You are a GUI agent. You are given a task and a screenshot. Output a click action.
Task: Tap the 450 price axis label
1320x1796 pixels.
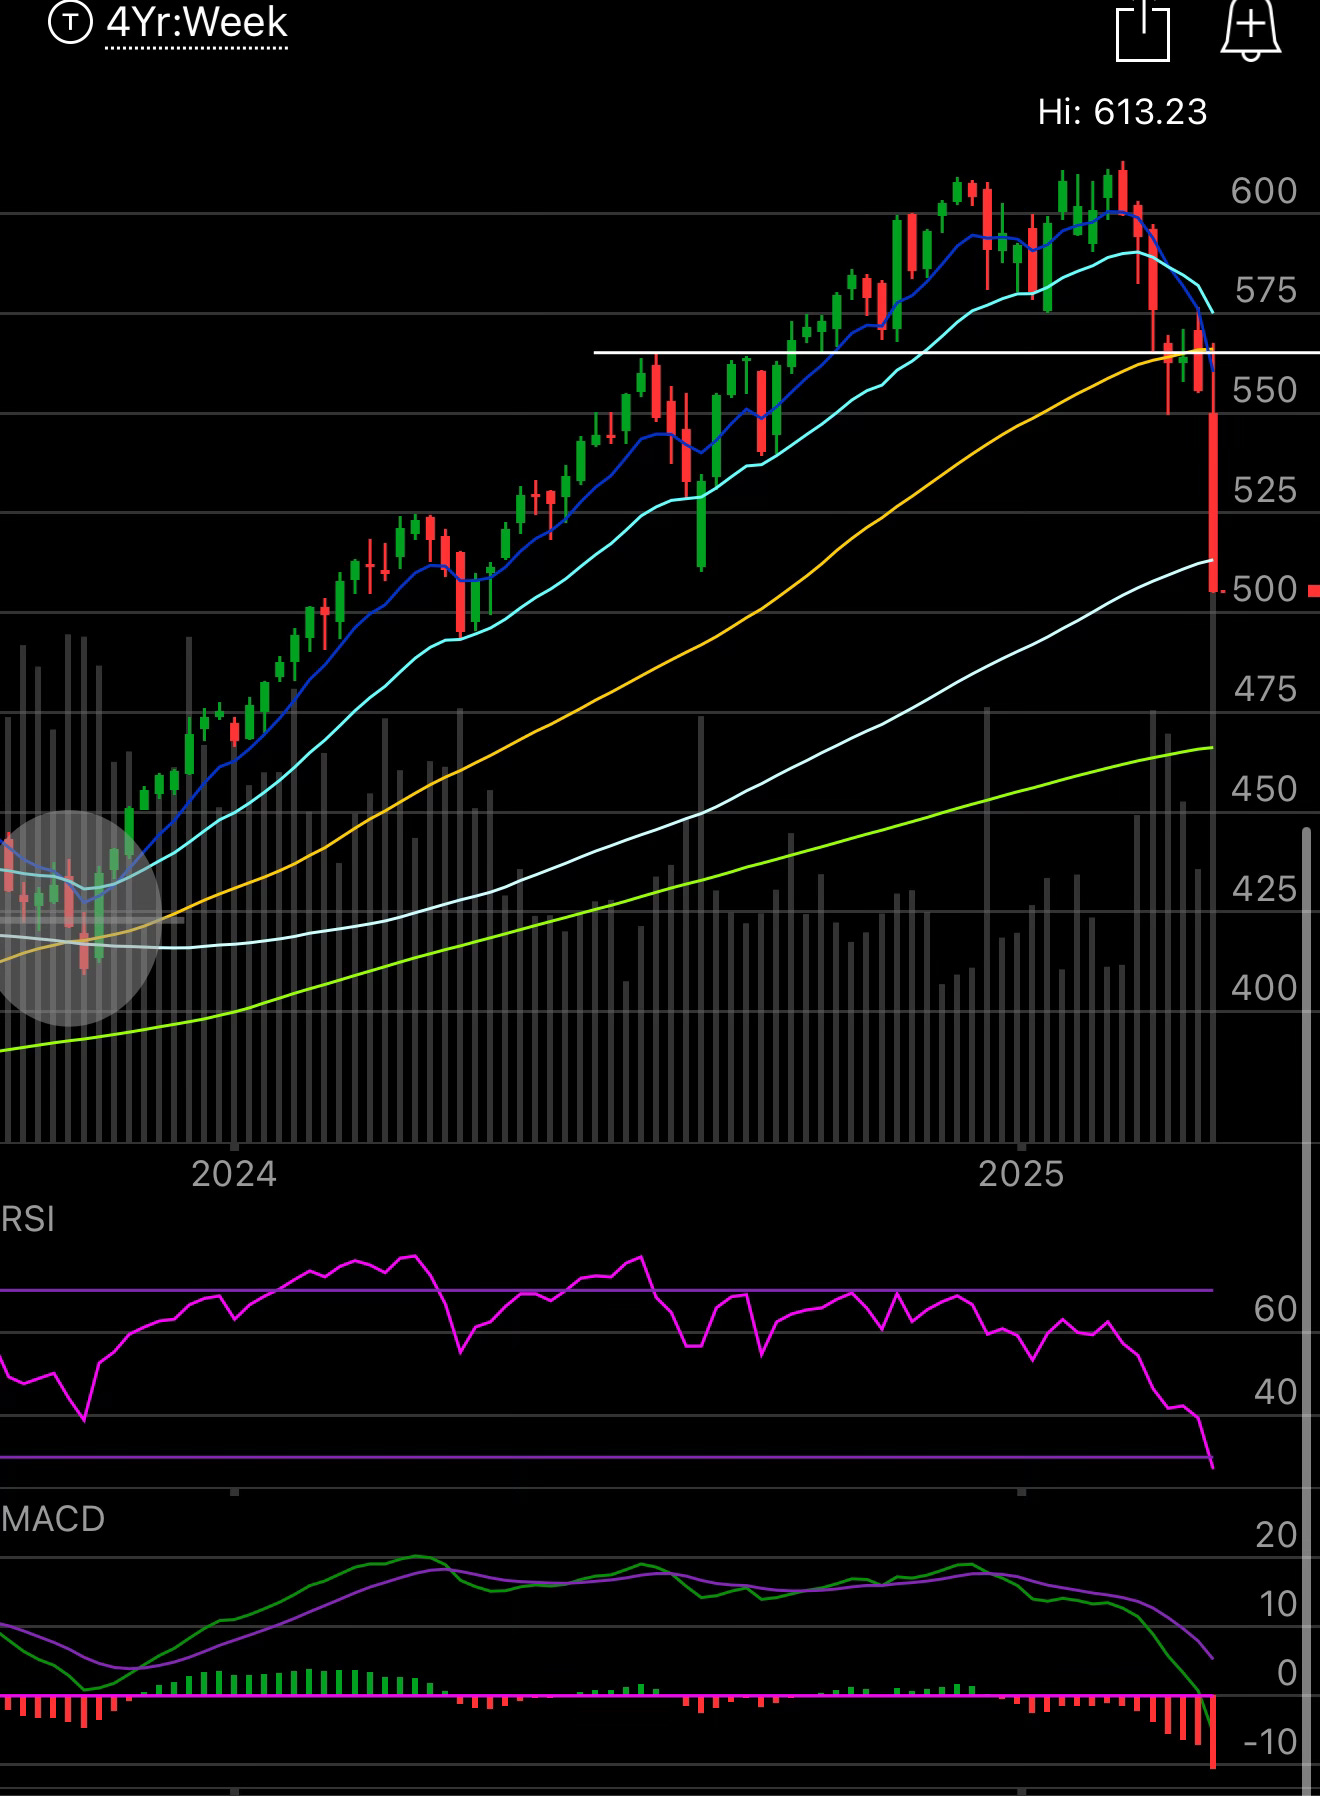click(1265, 789)
